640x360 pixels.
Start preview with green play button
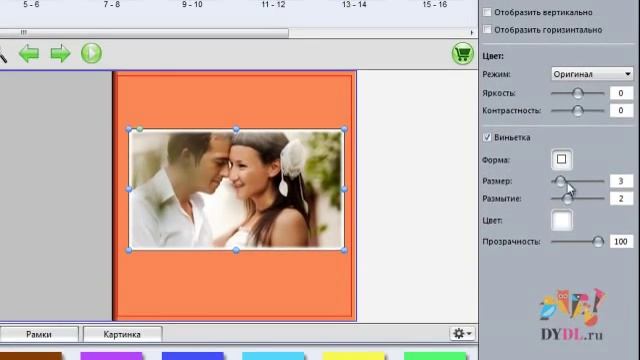91,53
